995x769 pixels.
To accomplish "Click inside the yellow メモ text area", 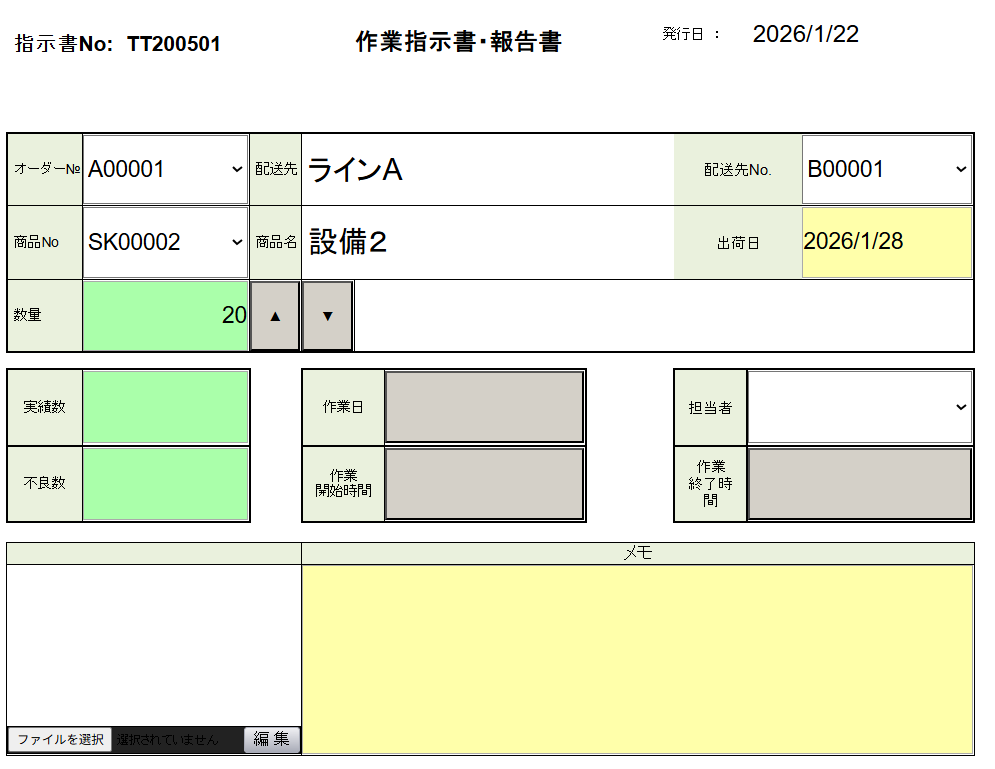I will (x=637, y=660).
